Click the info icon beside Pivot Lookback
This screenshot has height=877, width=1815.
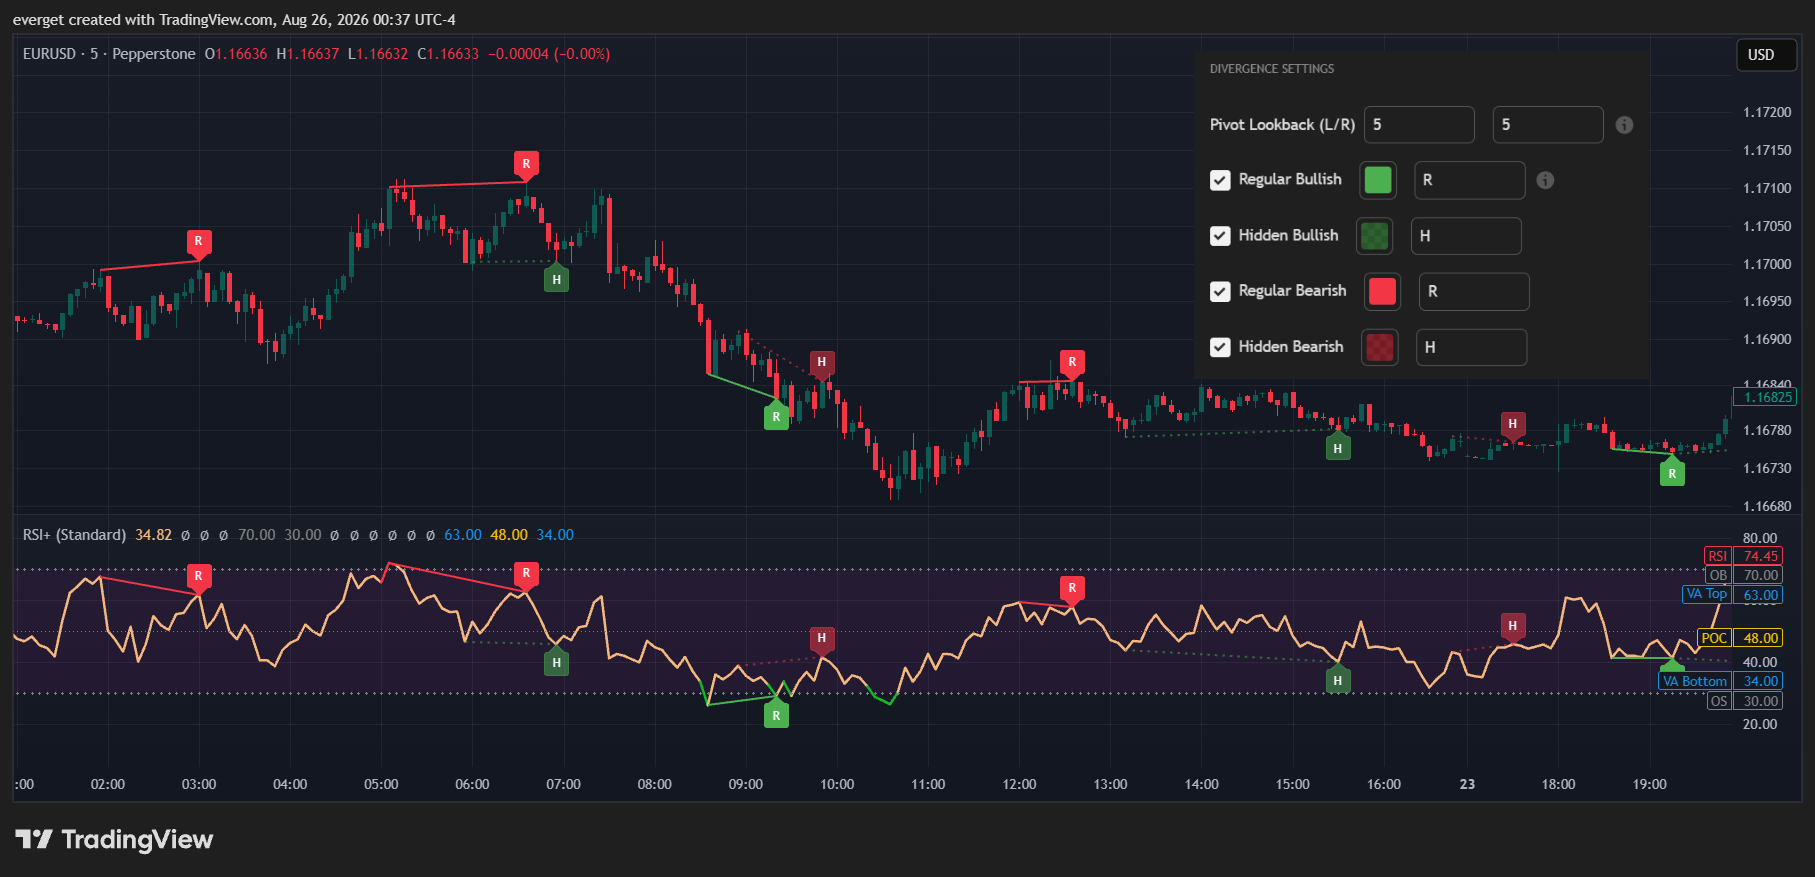click(1624, 125)
